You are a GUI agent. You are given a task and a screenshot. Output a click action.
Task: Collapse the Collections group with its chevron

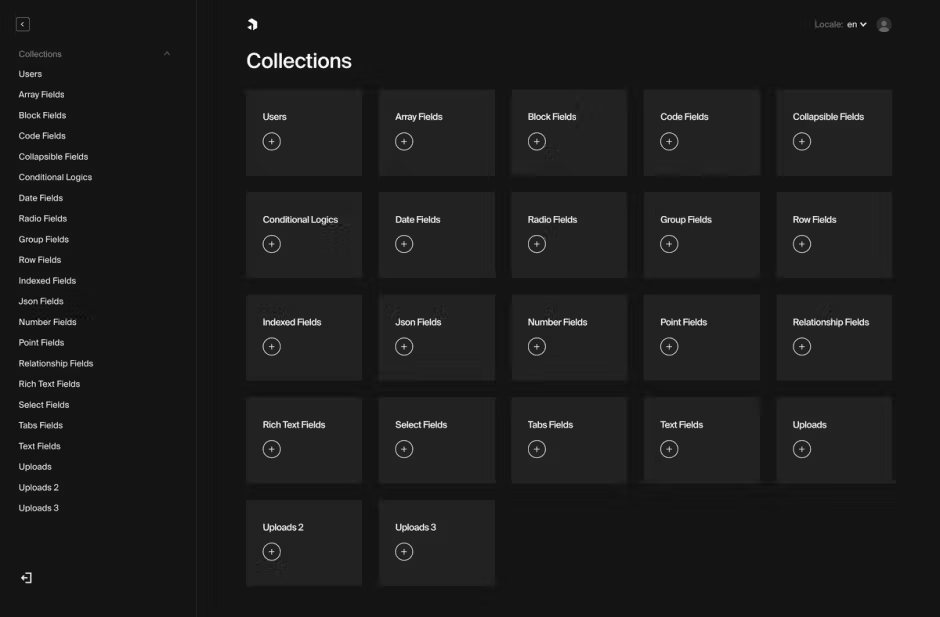coord(167,54)
